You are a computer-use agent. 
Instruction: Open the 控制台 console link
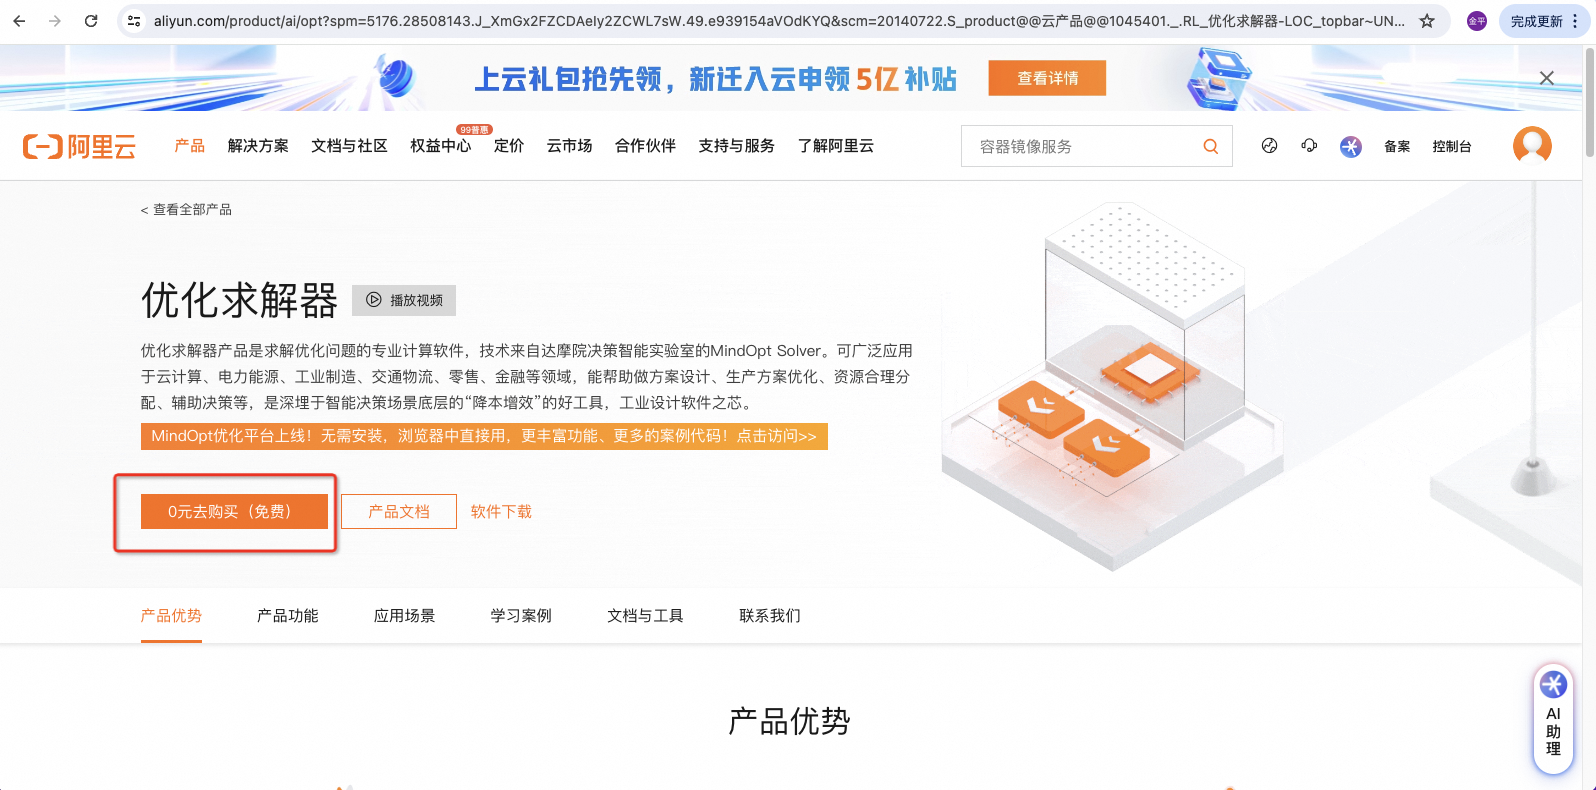click(x=1451, y=146)
